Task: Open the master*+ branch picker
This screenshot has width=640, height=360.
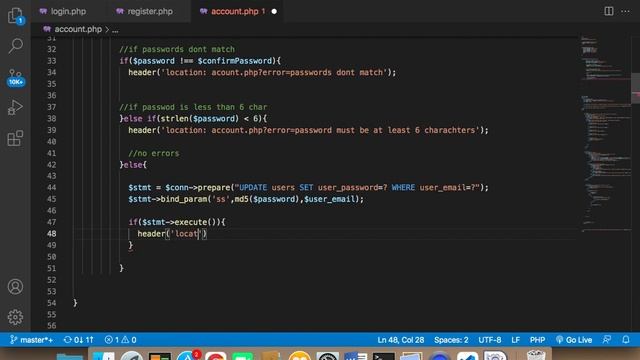Action: (x=31, y=340)
